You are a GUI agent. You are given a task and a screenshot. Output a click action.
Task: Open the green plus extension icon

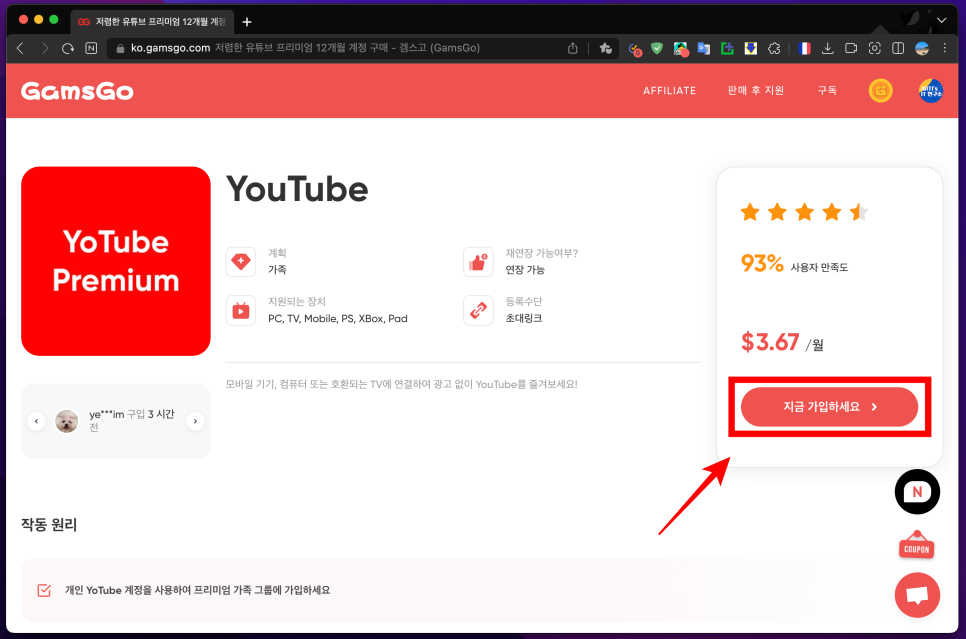pos(727,48)
